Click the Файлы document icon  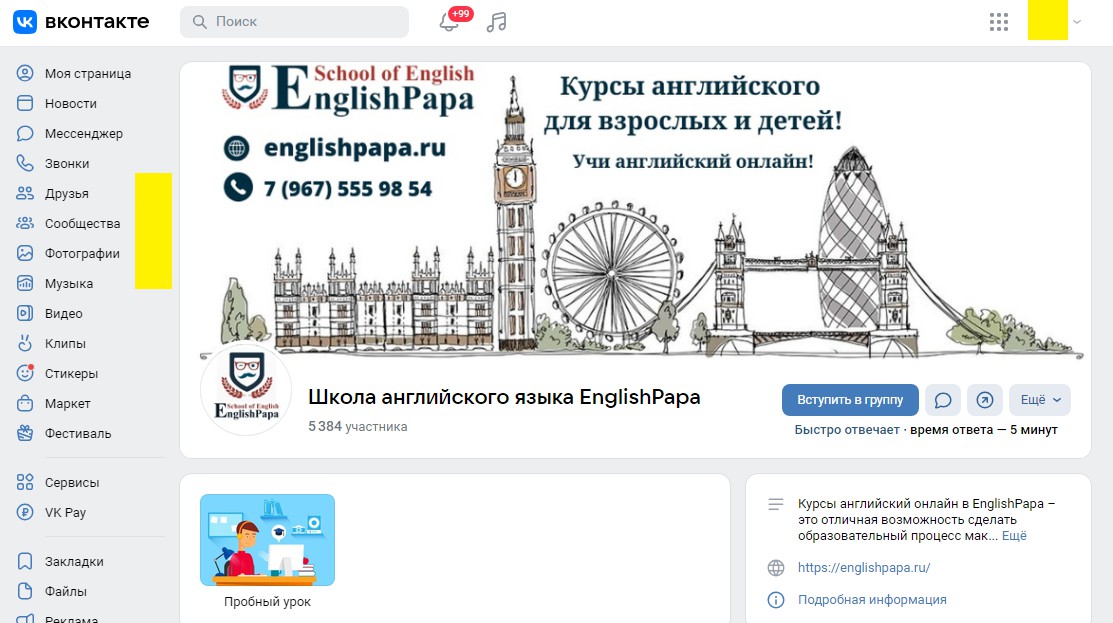tap(25, 591)
